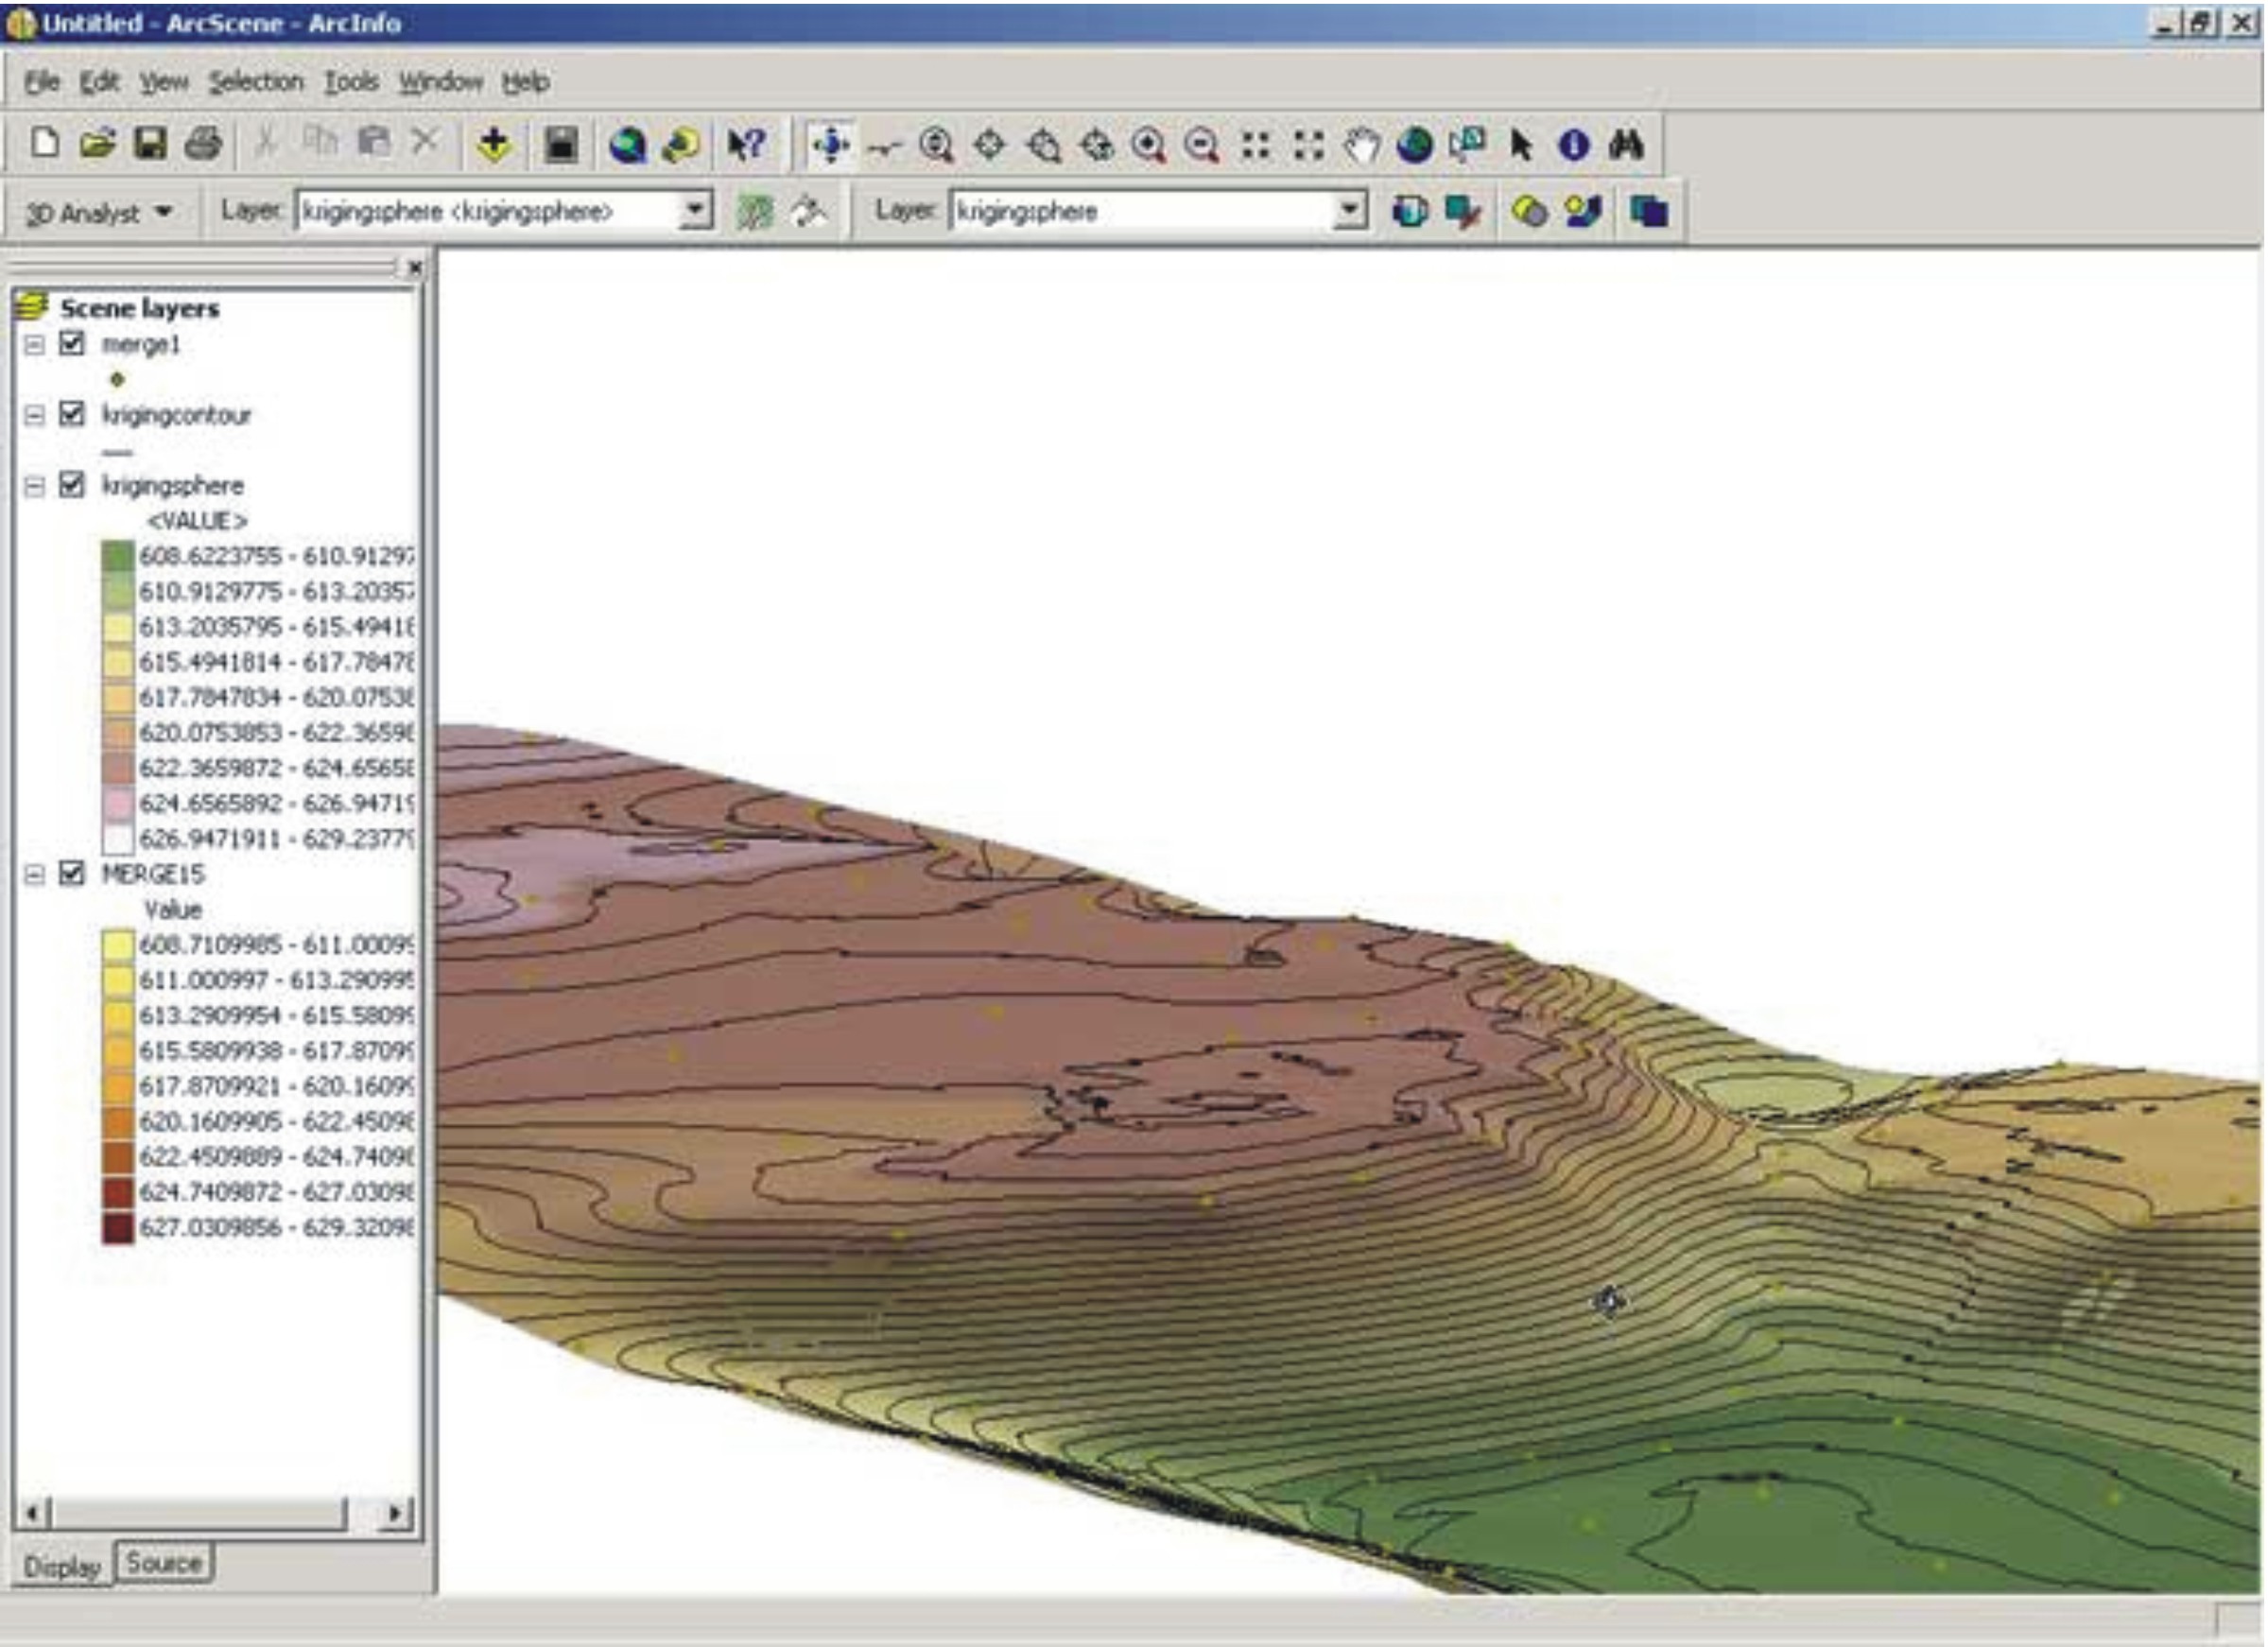Click the Full Extent globe icon
Viewport: 2268px width, 1647px height.
(x=1414, y=146)
